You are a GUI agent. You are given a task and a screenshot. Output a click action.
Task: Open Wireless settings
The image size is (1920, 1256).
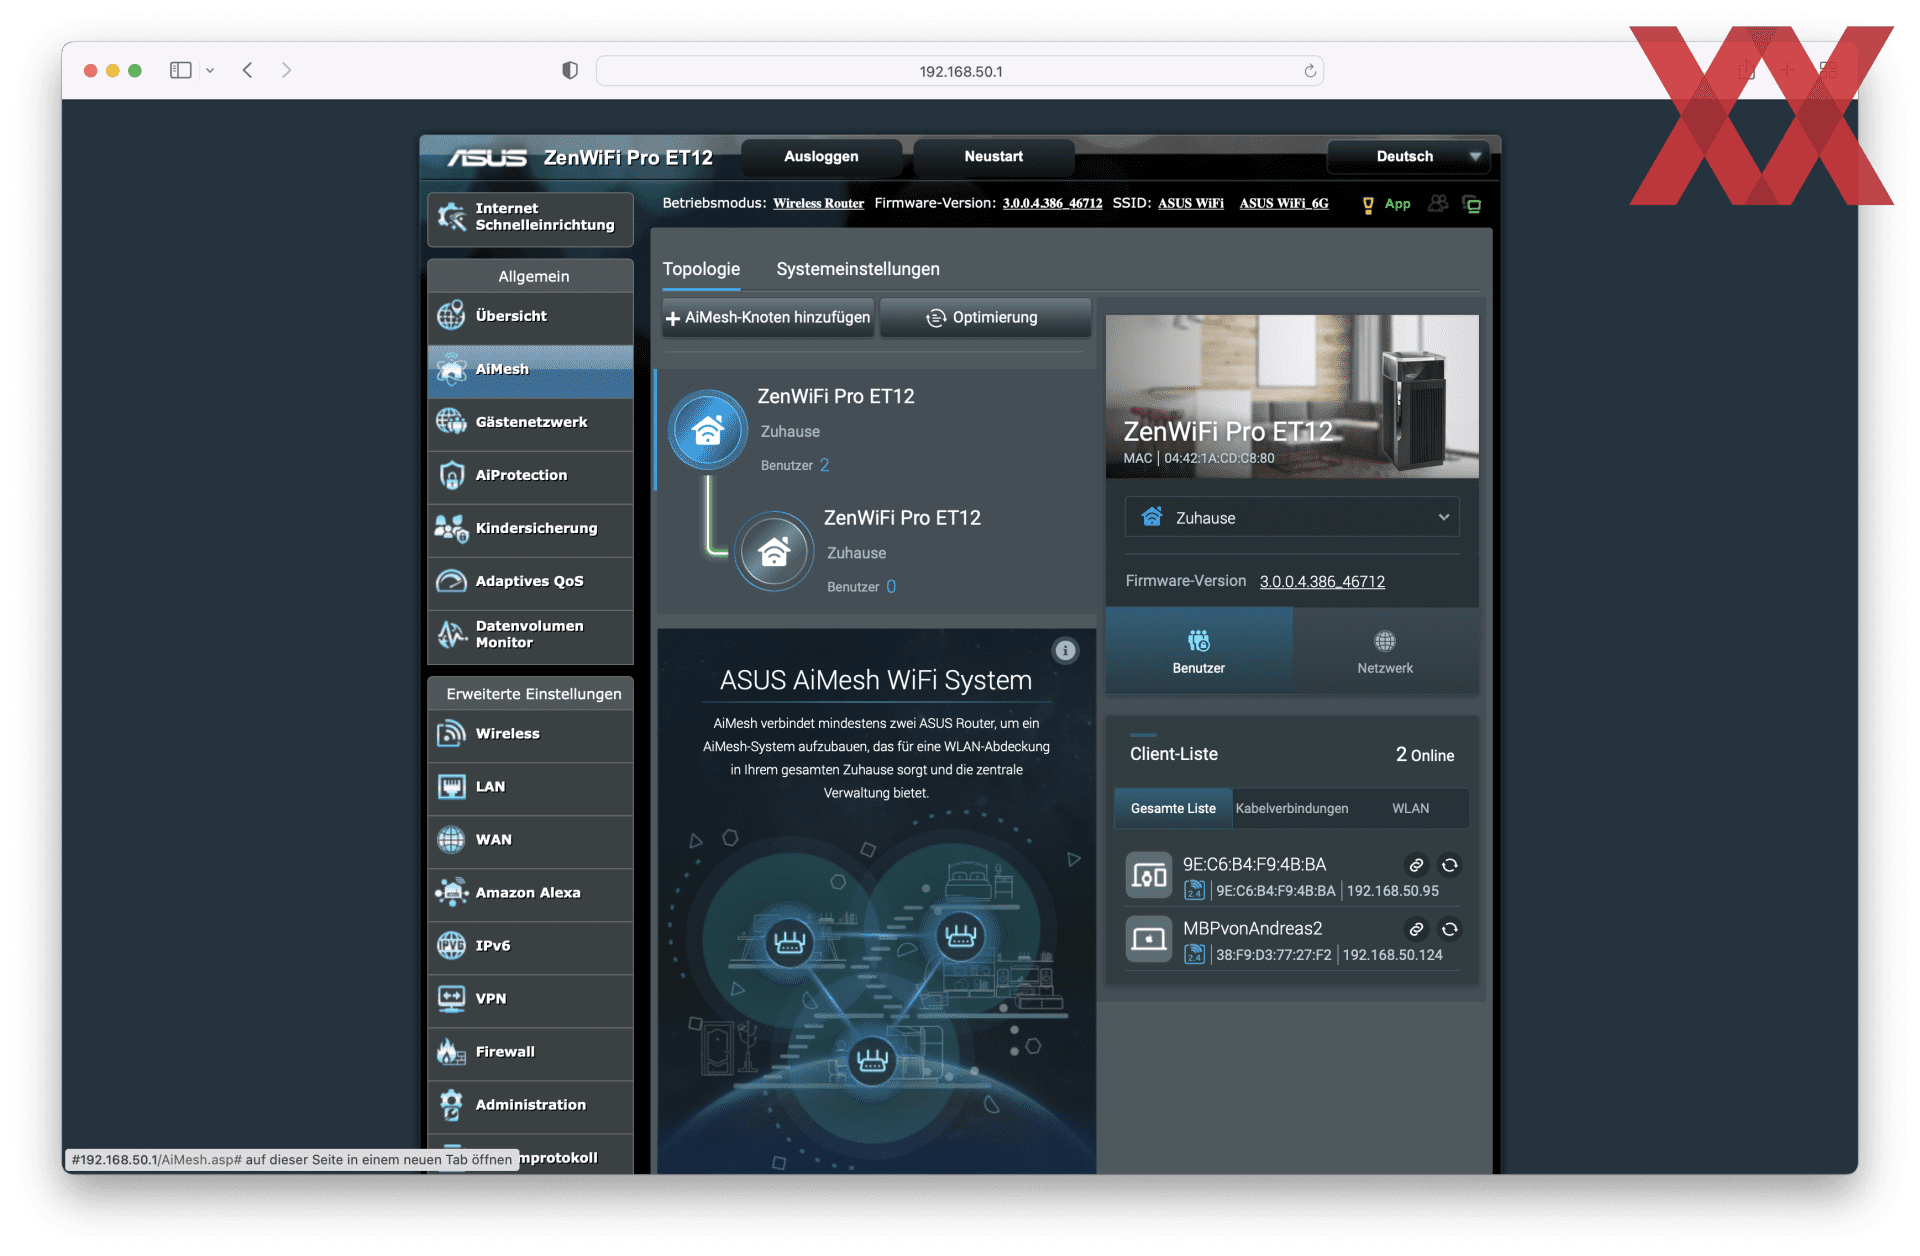530,734
